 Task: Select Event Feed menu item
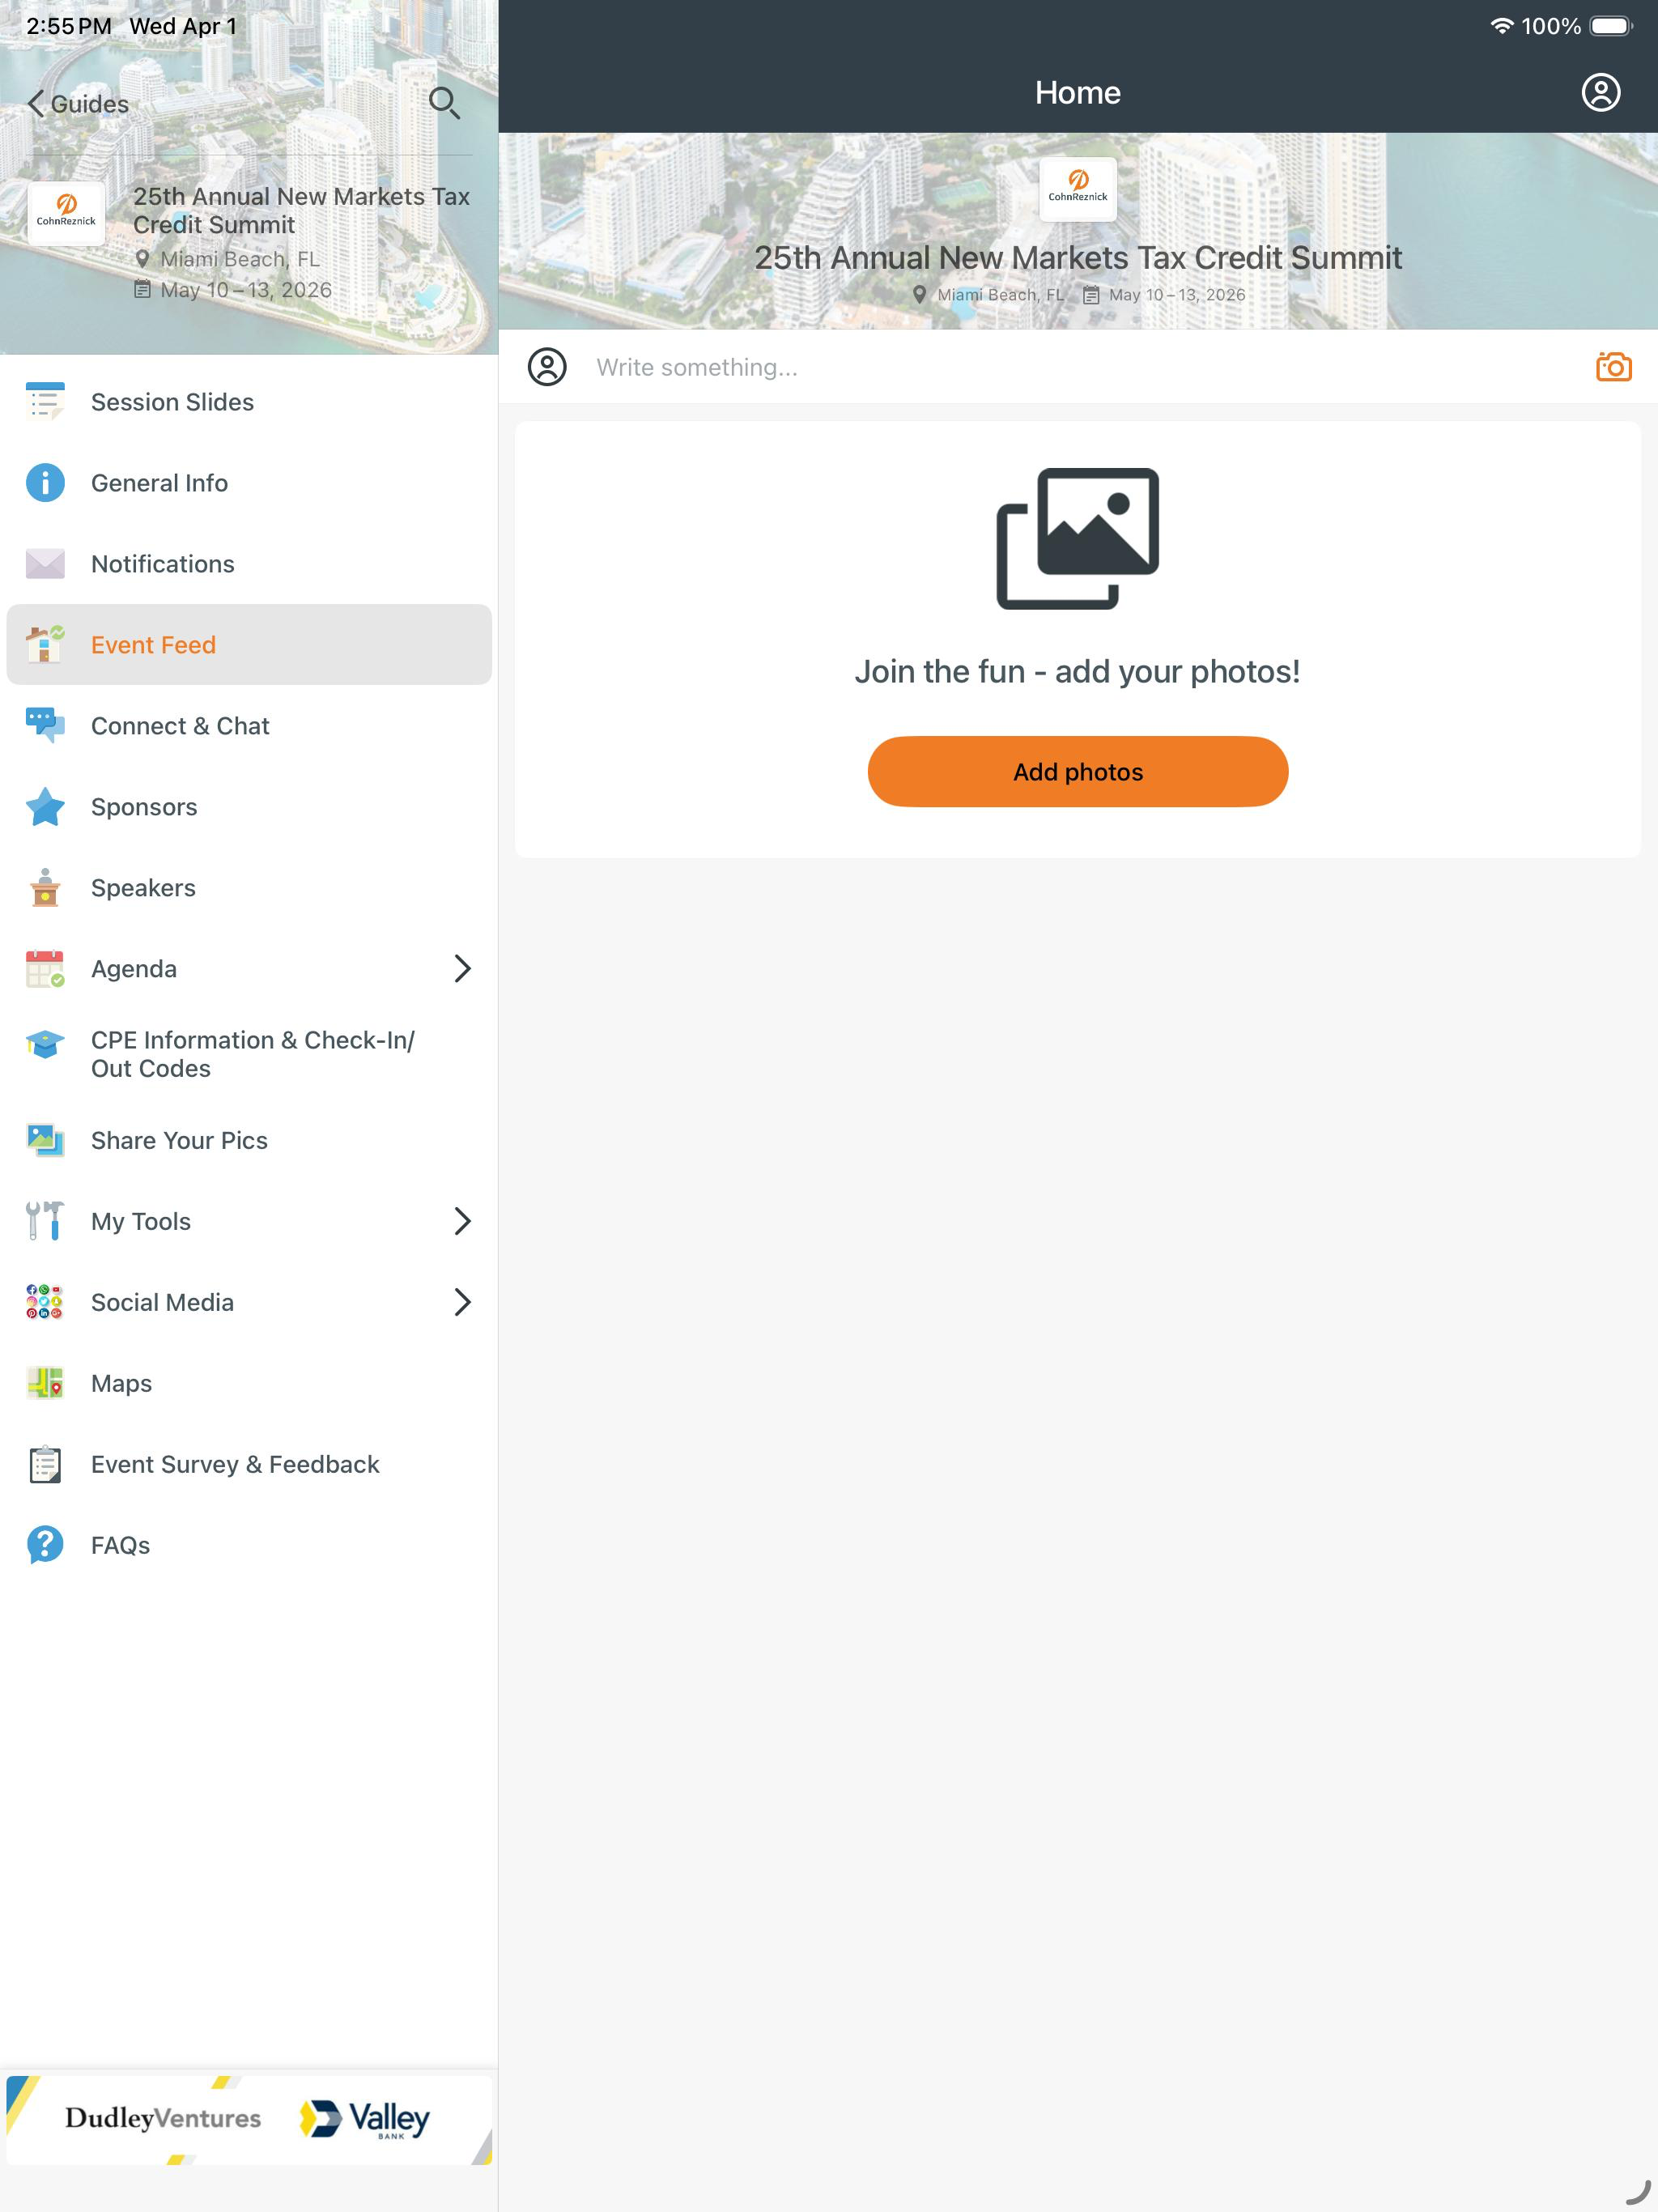coord(249,645)
